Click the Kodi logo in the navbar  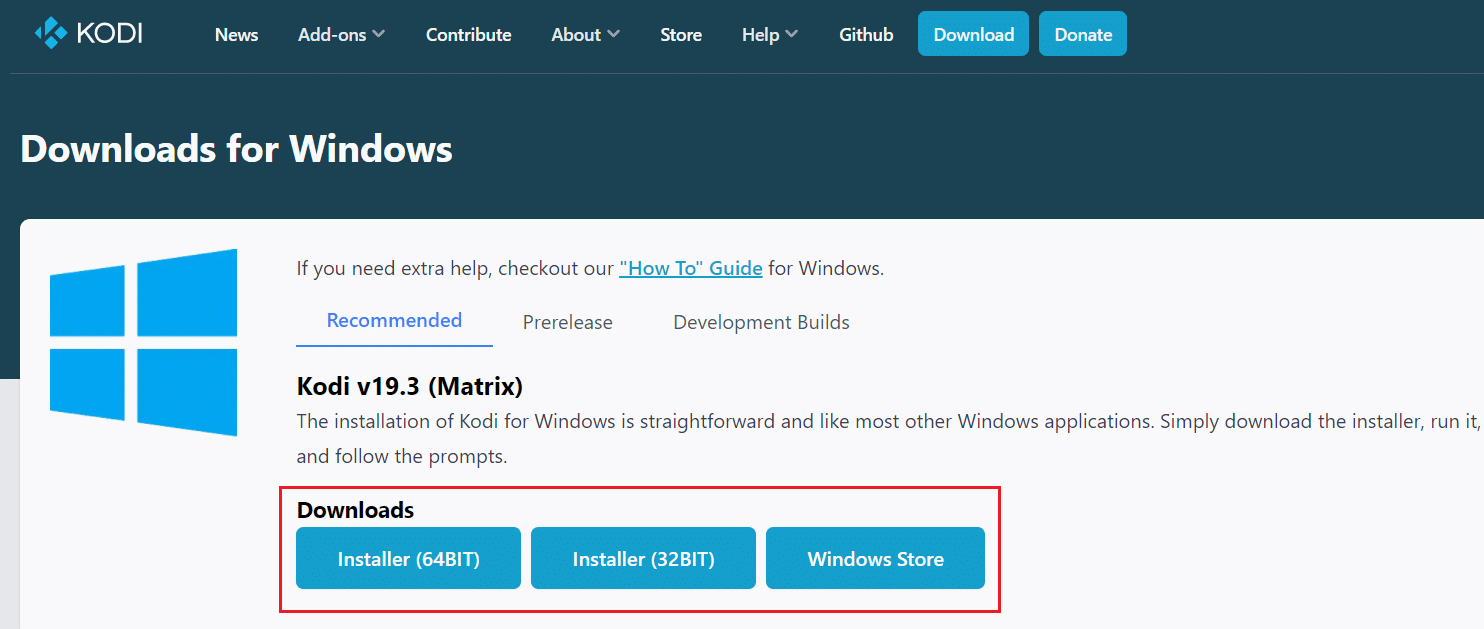coord(88,33)
